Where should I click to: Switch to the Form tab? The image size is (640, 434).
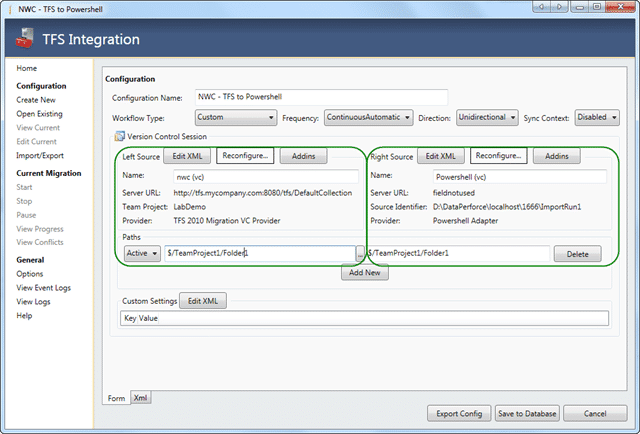coord(116,398)
